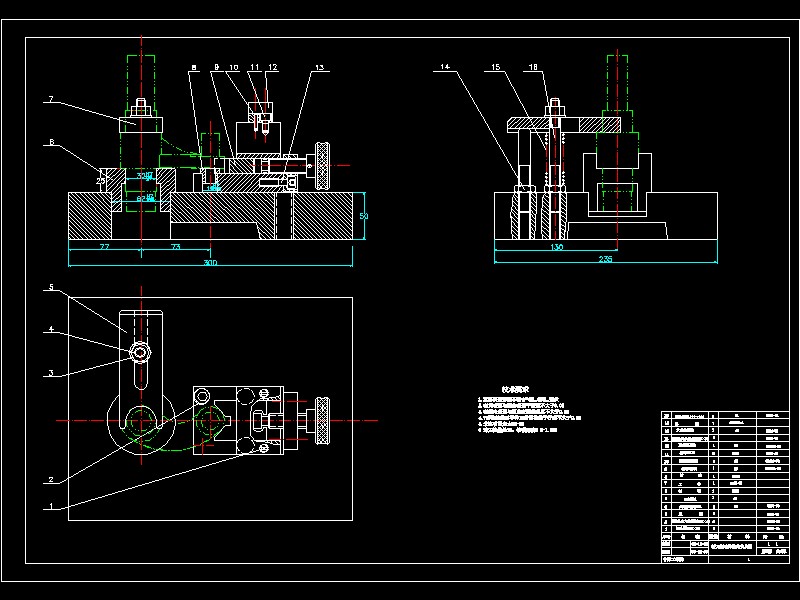Select the 300 overall length dimension
The width and height of the screenshot is (800, 600).
click(210, 262)
